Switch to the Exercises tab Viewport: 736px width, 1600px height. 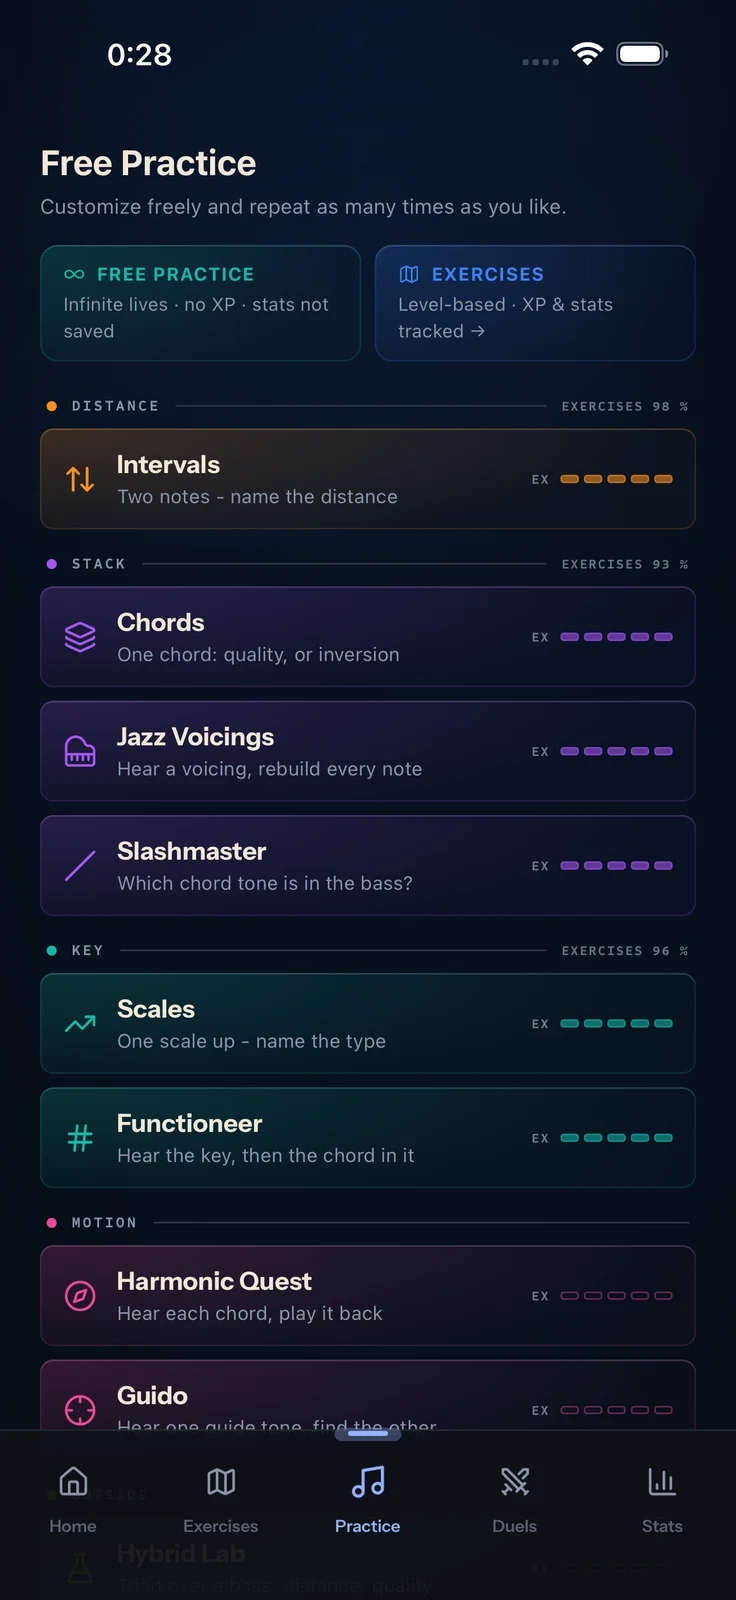221,1499
